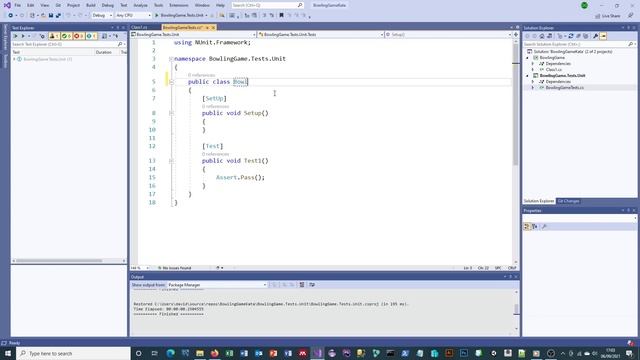
Task: Open Excel from the taskbar
Action: tap(229, 353)
